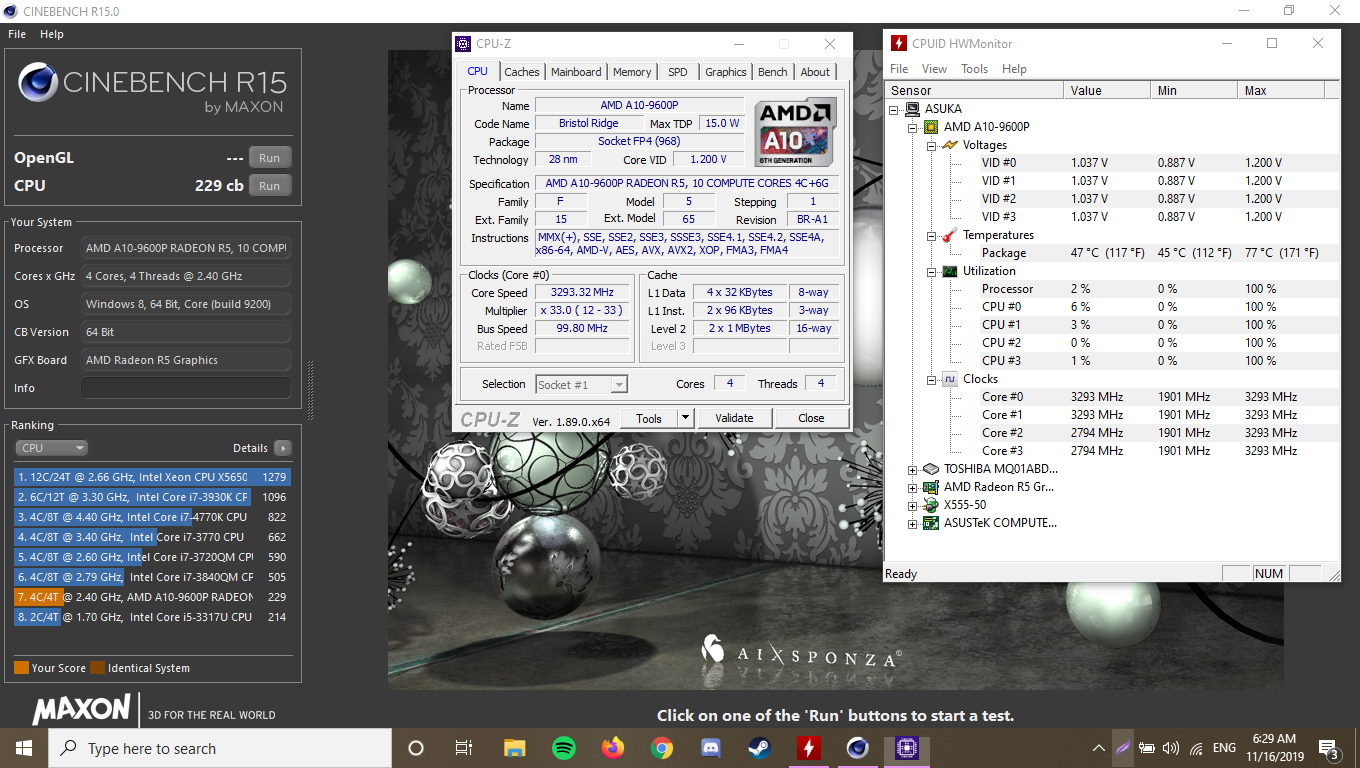Switch to the Graphics tab in CPU-Z
This screenshot has height=768, width=1360.
(725, 72)
